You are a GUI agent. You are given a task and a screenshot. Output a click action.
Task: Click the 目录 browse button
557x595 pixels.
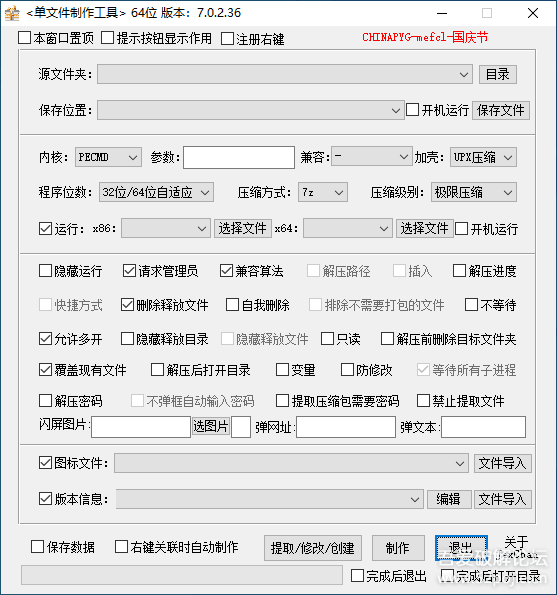(497, 74)
